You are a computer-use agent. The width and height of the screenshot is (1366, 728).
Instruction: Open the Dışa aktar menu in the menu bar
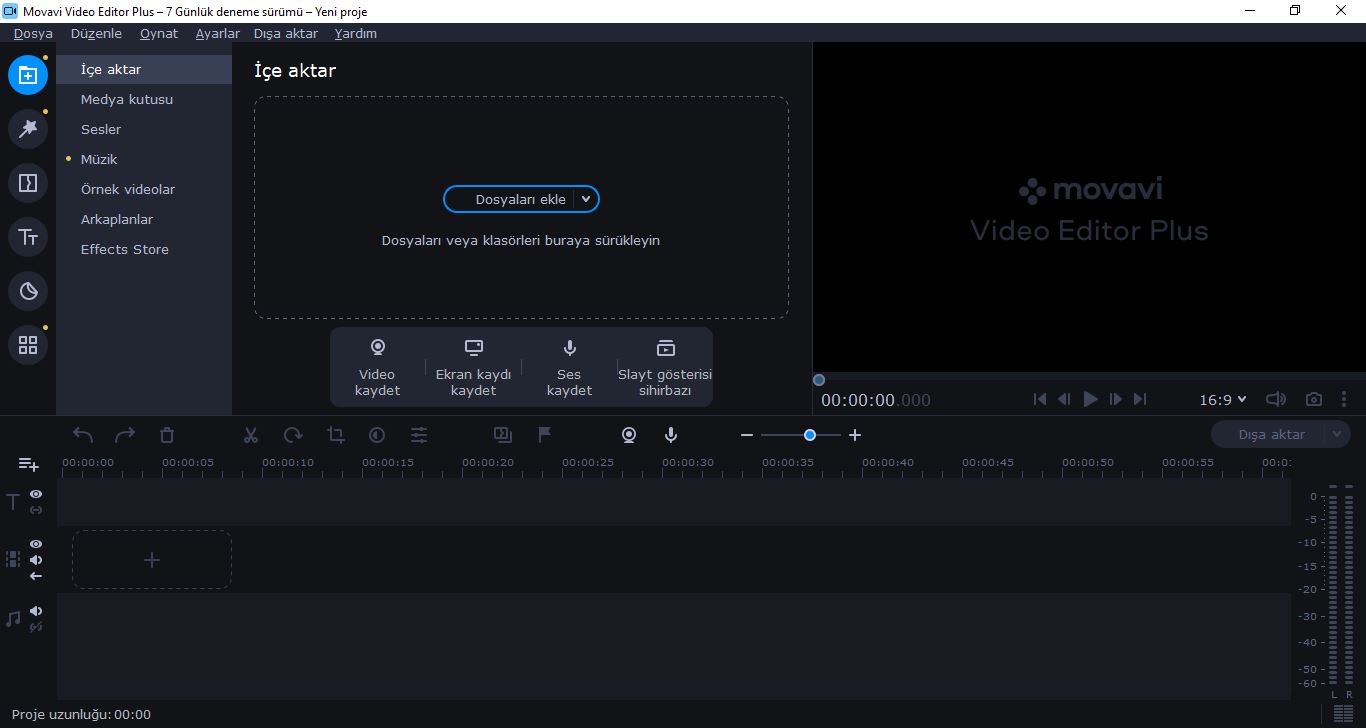coord(286,33)
